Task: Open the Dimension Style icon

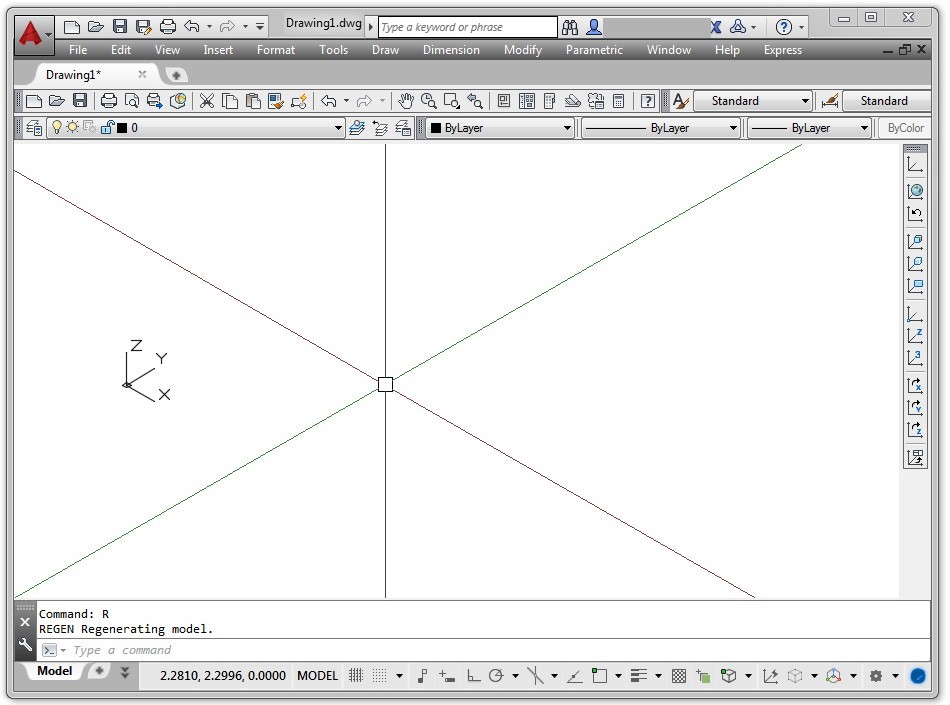Action: pos(829,101)
